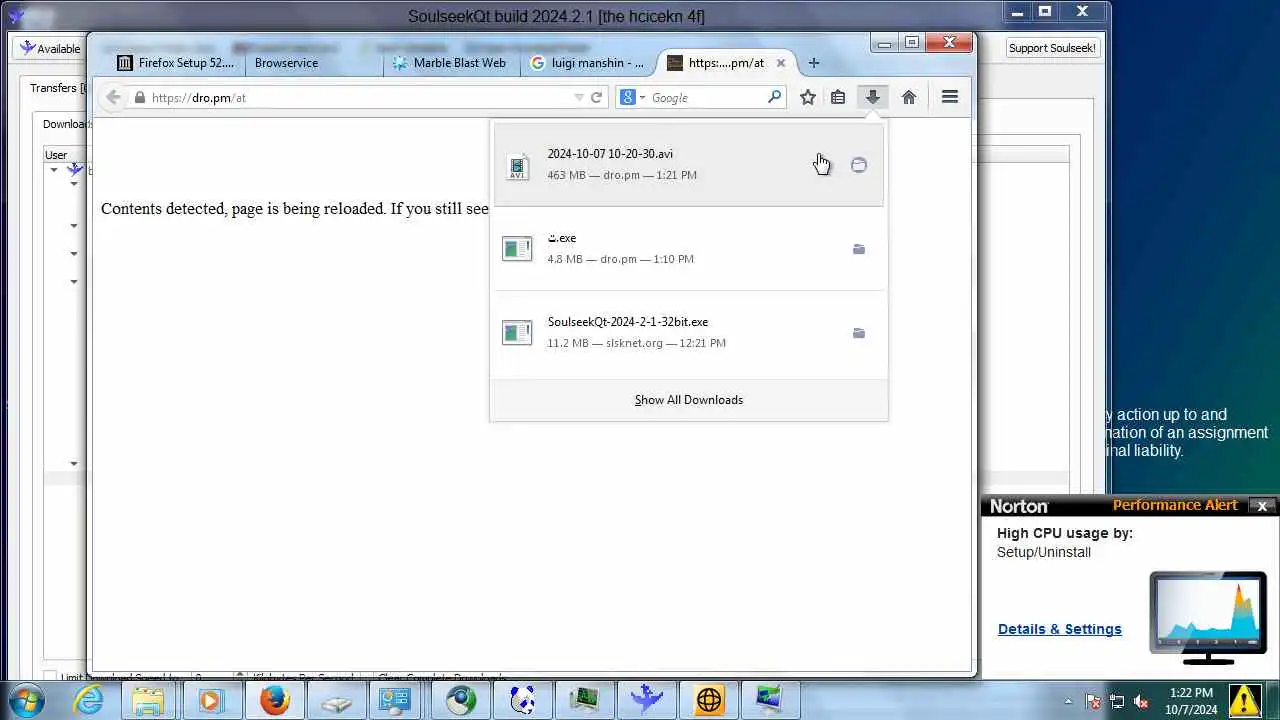Image resolution: width=1280 pixels, height=720 pixels.
Task: Select the Transfers tab in Soulseek
Action: coord(58,88)
